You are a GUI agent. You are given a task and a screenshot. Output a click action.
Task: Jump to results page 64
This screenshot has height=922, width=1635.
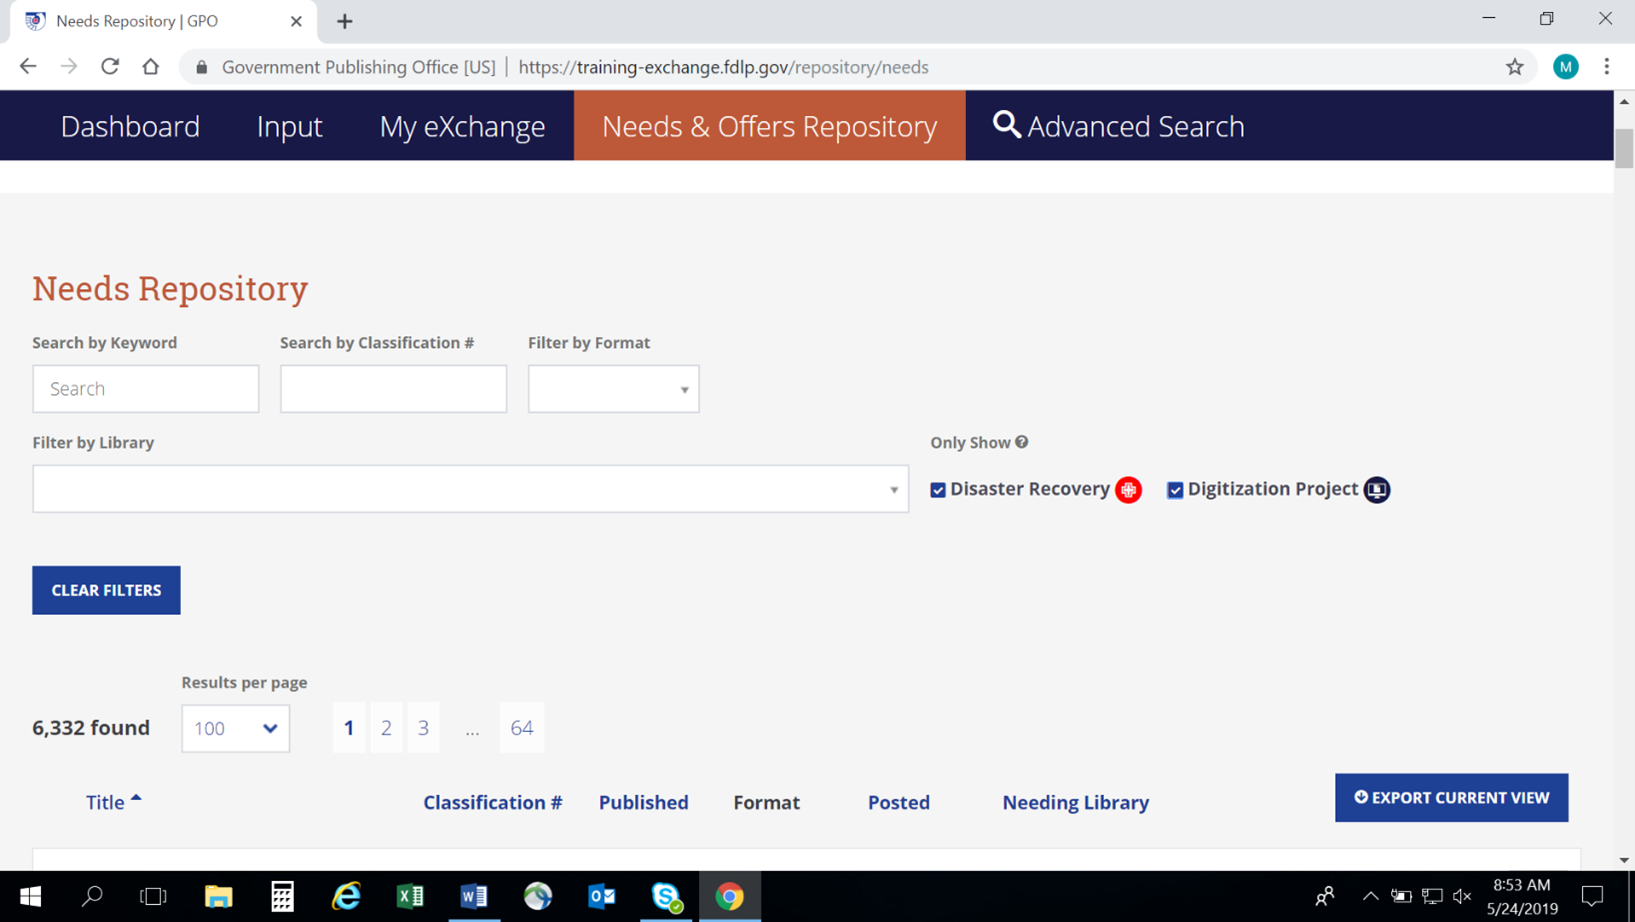(522, 728)
